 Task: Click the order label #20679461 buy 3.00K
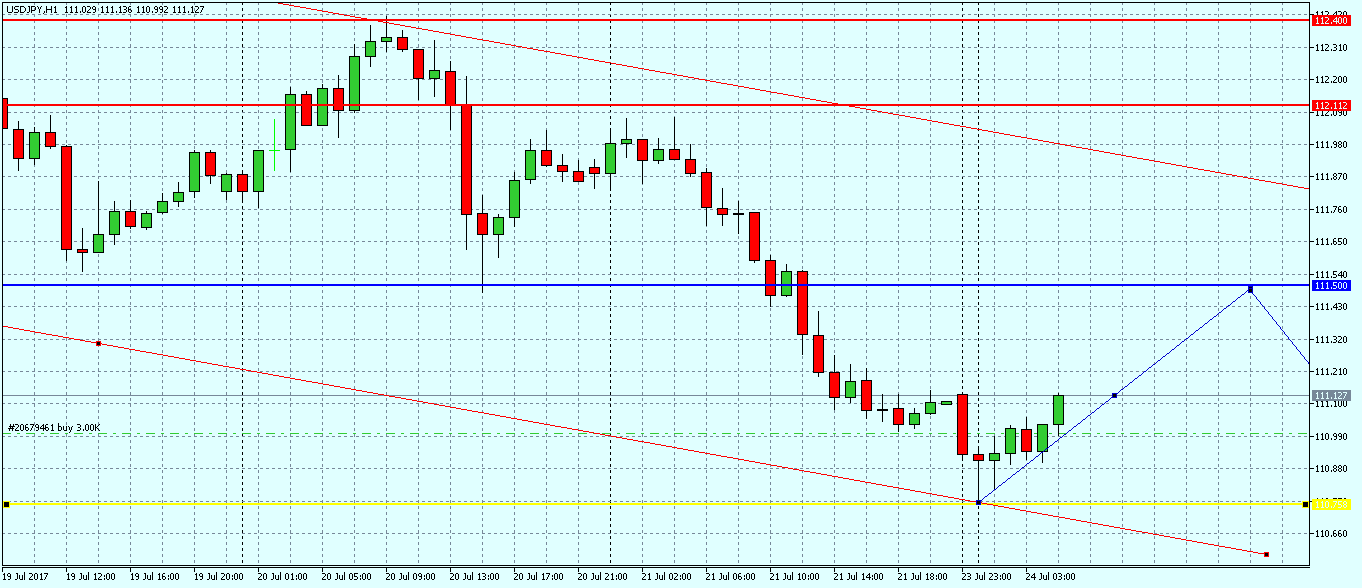pos(54,428)
